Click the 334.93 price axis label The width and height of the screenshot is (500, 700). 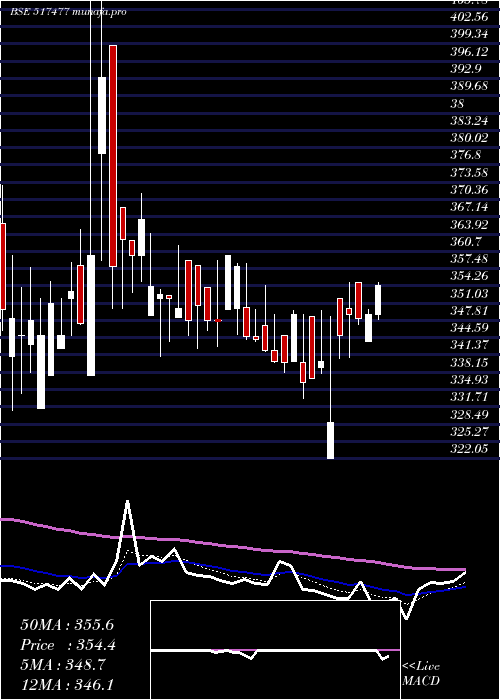(469, 380)
